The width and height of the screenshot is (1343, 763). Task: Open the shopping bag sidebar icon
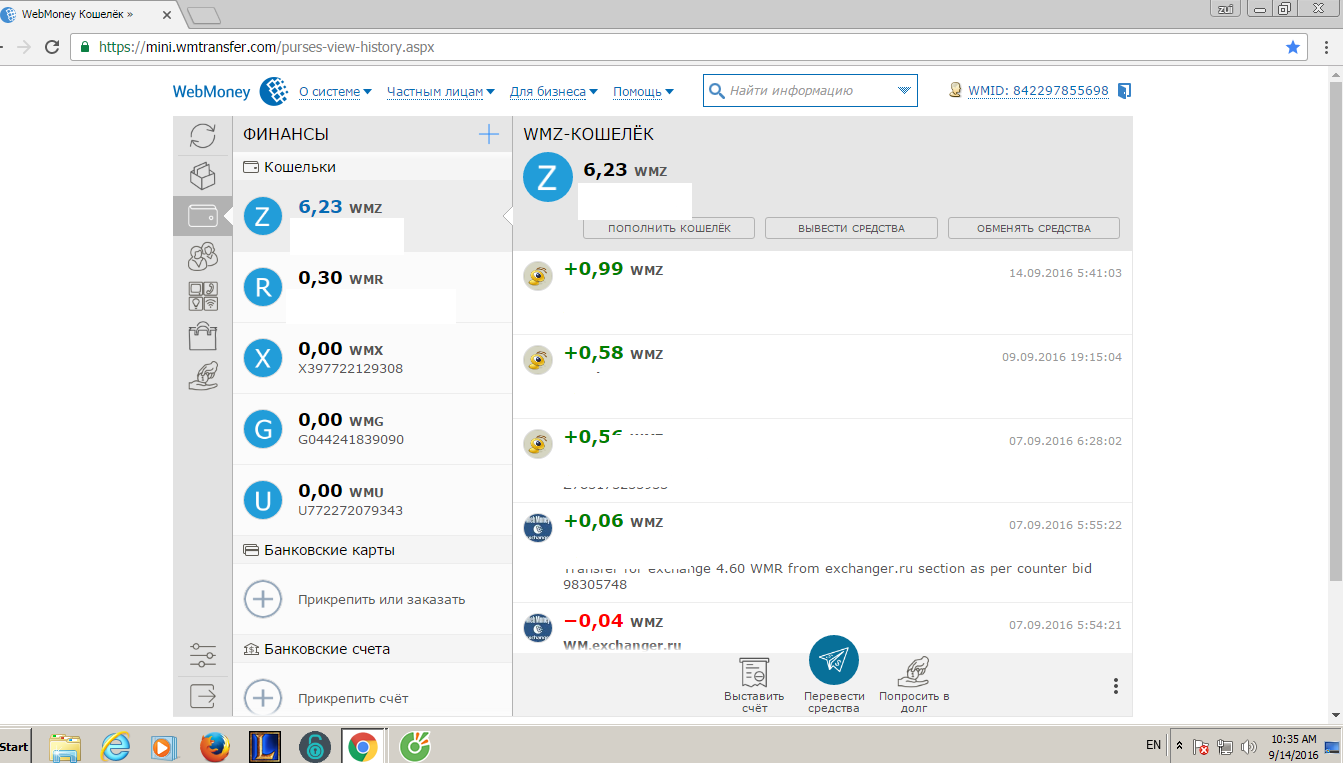click(x=203, y=336)
